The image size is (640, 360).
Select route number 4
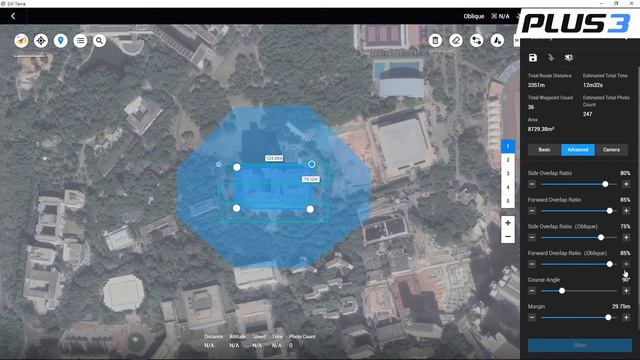coord(508,187)
